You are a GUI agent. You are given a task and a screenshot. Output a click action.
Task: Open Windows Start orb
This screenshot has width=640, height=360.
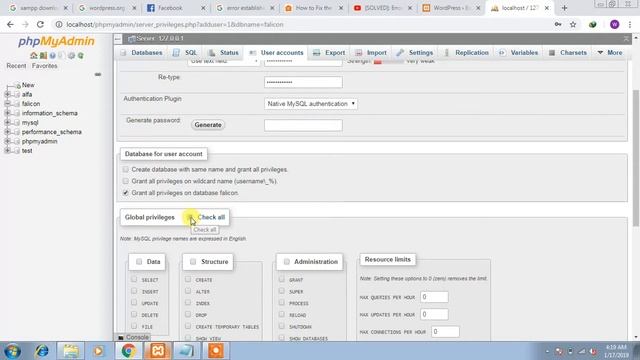click(12, 351)
